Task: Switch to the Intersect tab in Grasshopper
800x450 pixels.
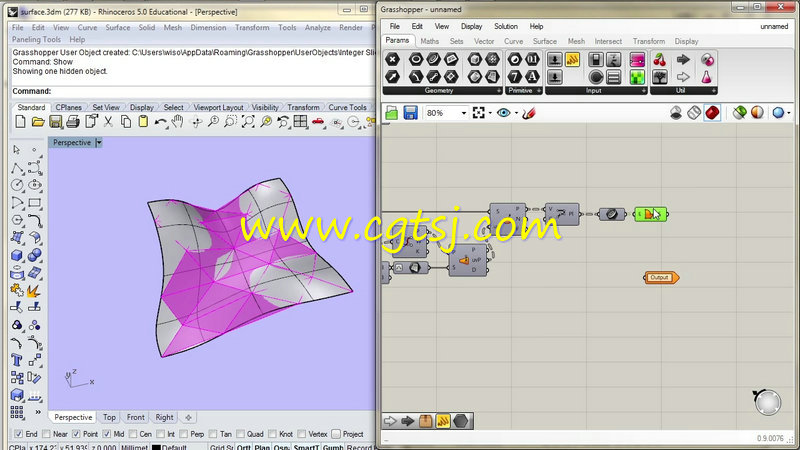Action: (x=608, y=41)
